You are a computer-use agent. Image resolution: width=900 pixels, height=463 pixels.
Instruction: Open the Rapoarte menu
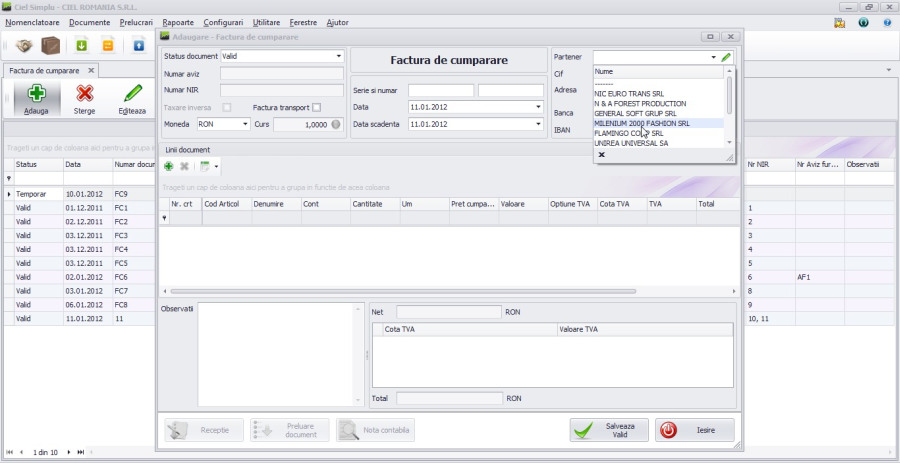click(176, 22)
